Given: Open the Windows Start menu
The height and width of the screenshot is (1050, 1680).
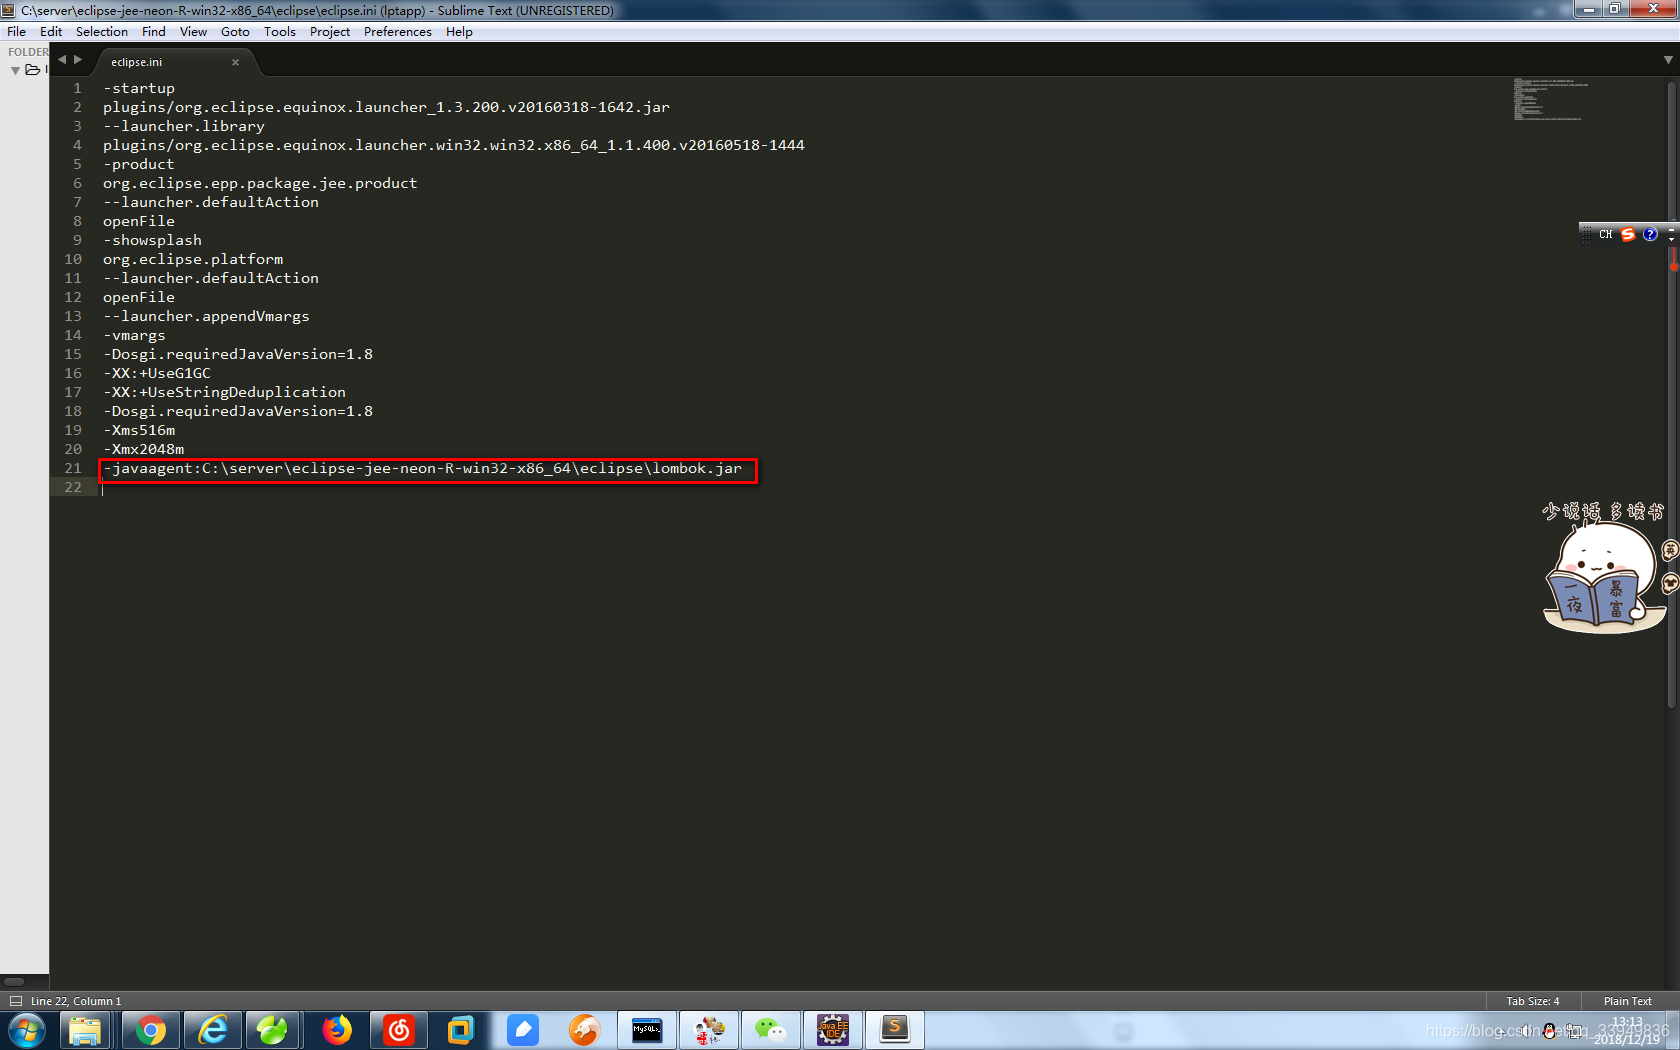Looking at the screenshot, I should [27, 1030].
